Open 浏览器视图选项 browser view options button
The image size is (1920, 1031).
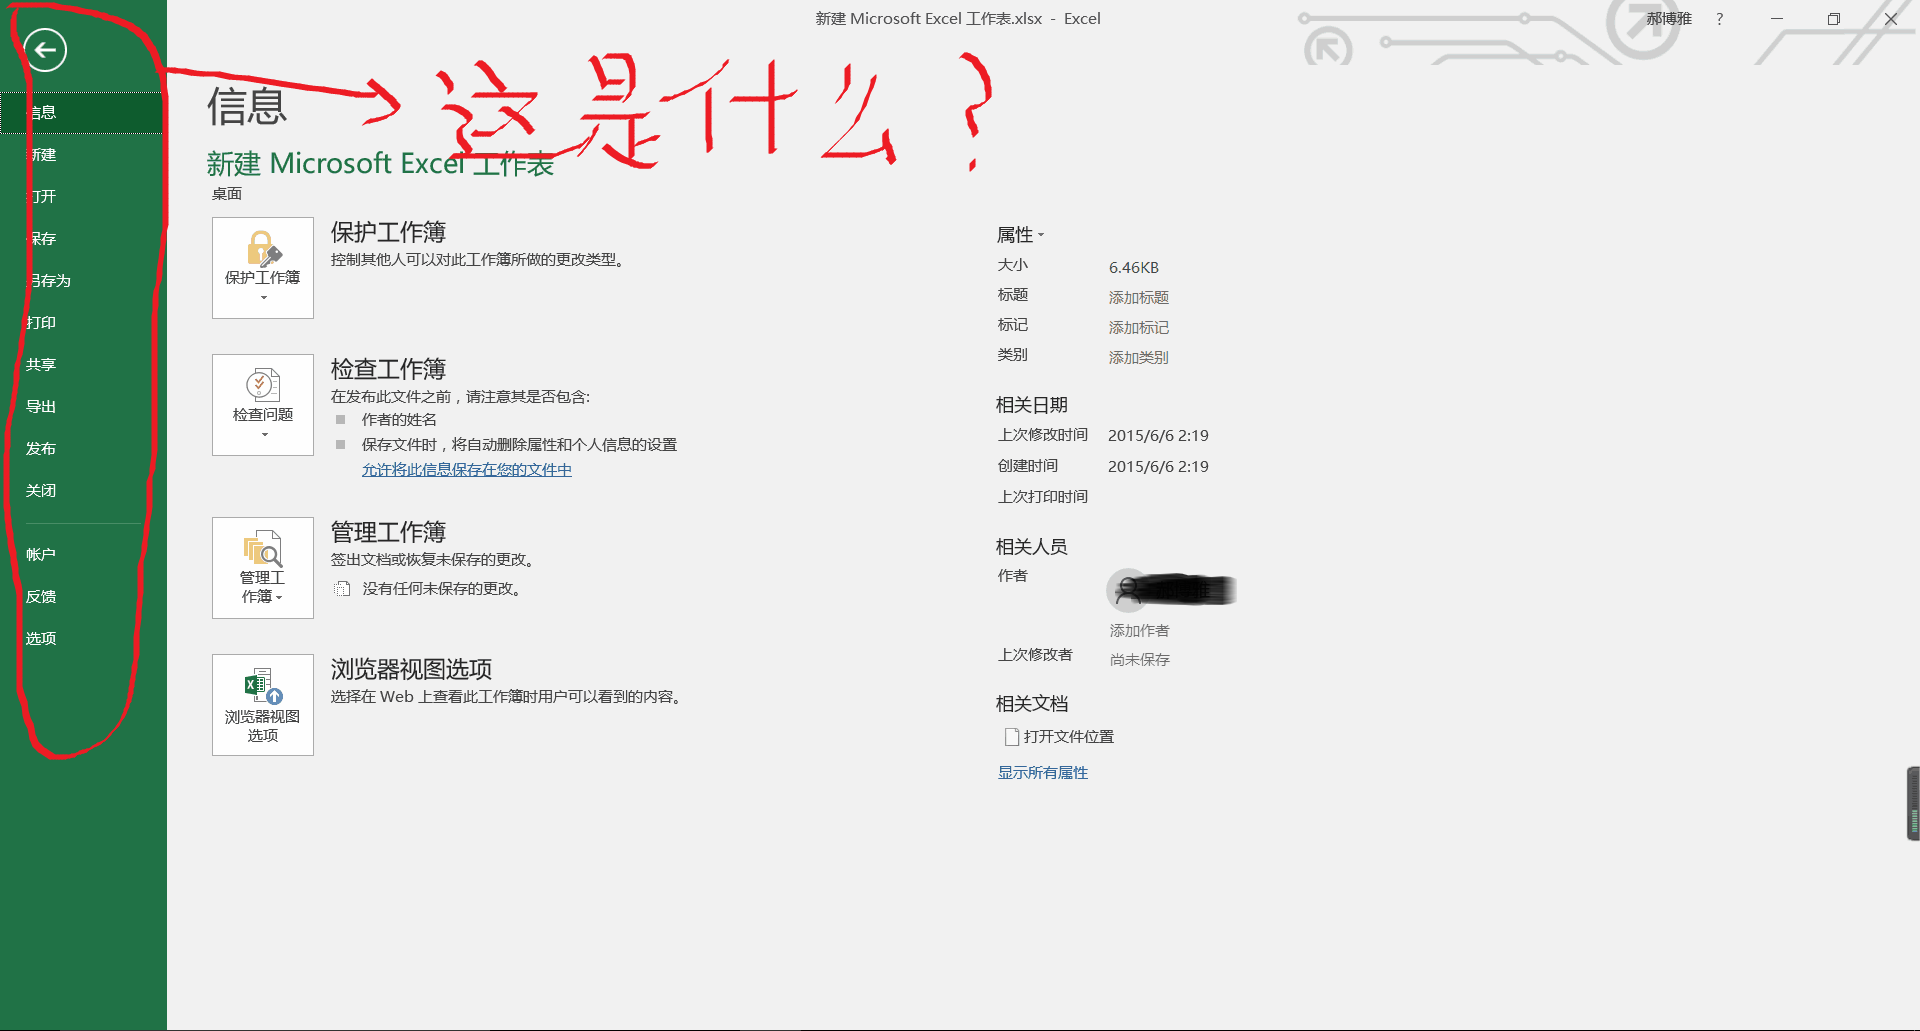(263, 705)
